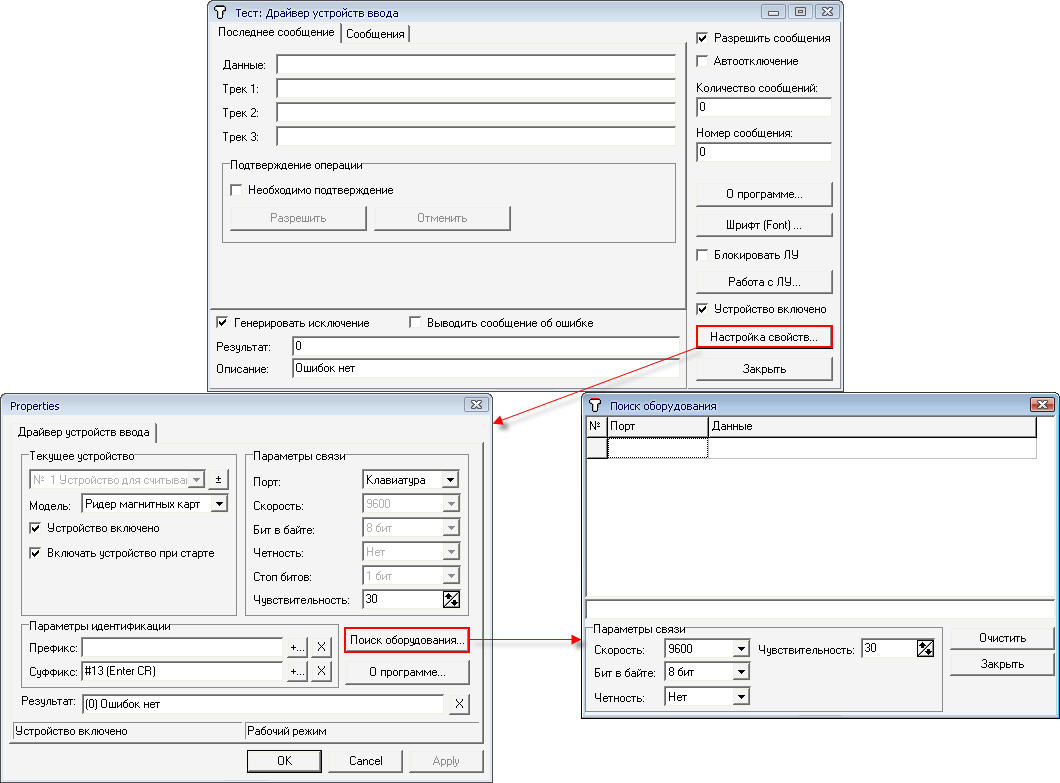Viewport: 1060px width, 783px height.
Task: Click the +... button beside Префикс field
Action: tap(296, 646)
